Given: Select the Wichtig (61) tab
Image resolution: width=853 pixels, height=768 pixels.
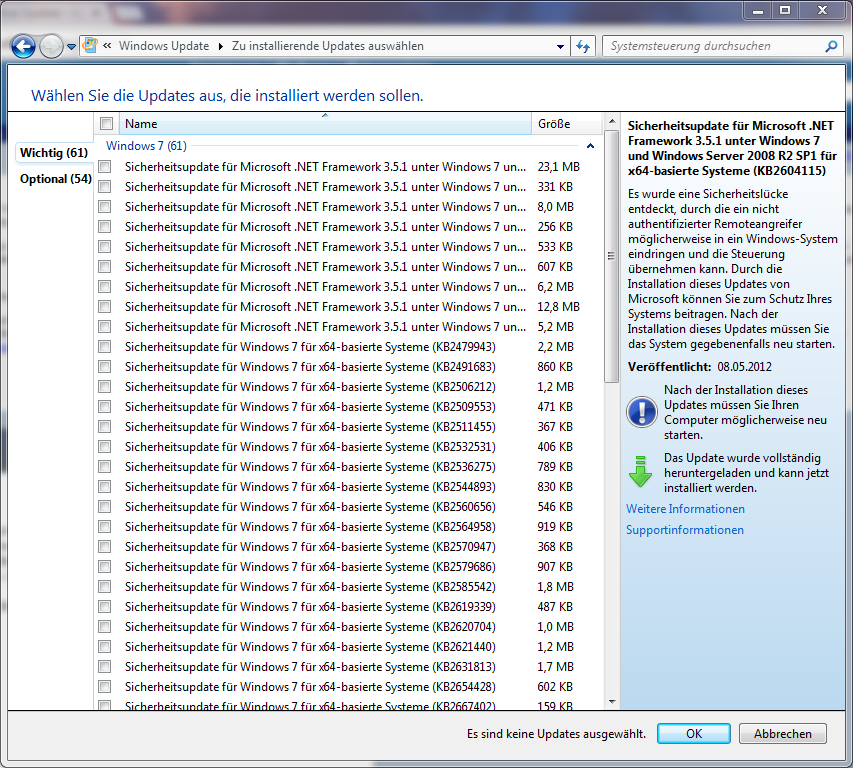Looking at the screenshot, I should [54, 153].
